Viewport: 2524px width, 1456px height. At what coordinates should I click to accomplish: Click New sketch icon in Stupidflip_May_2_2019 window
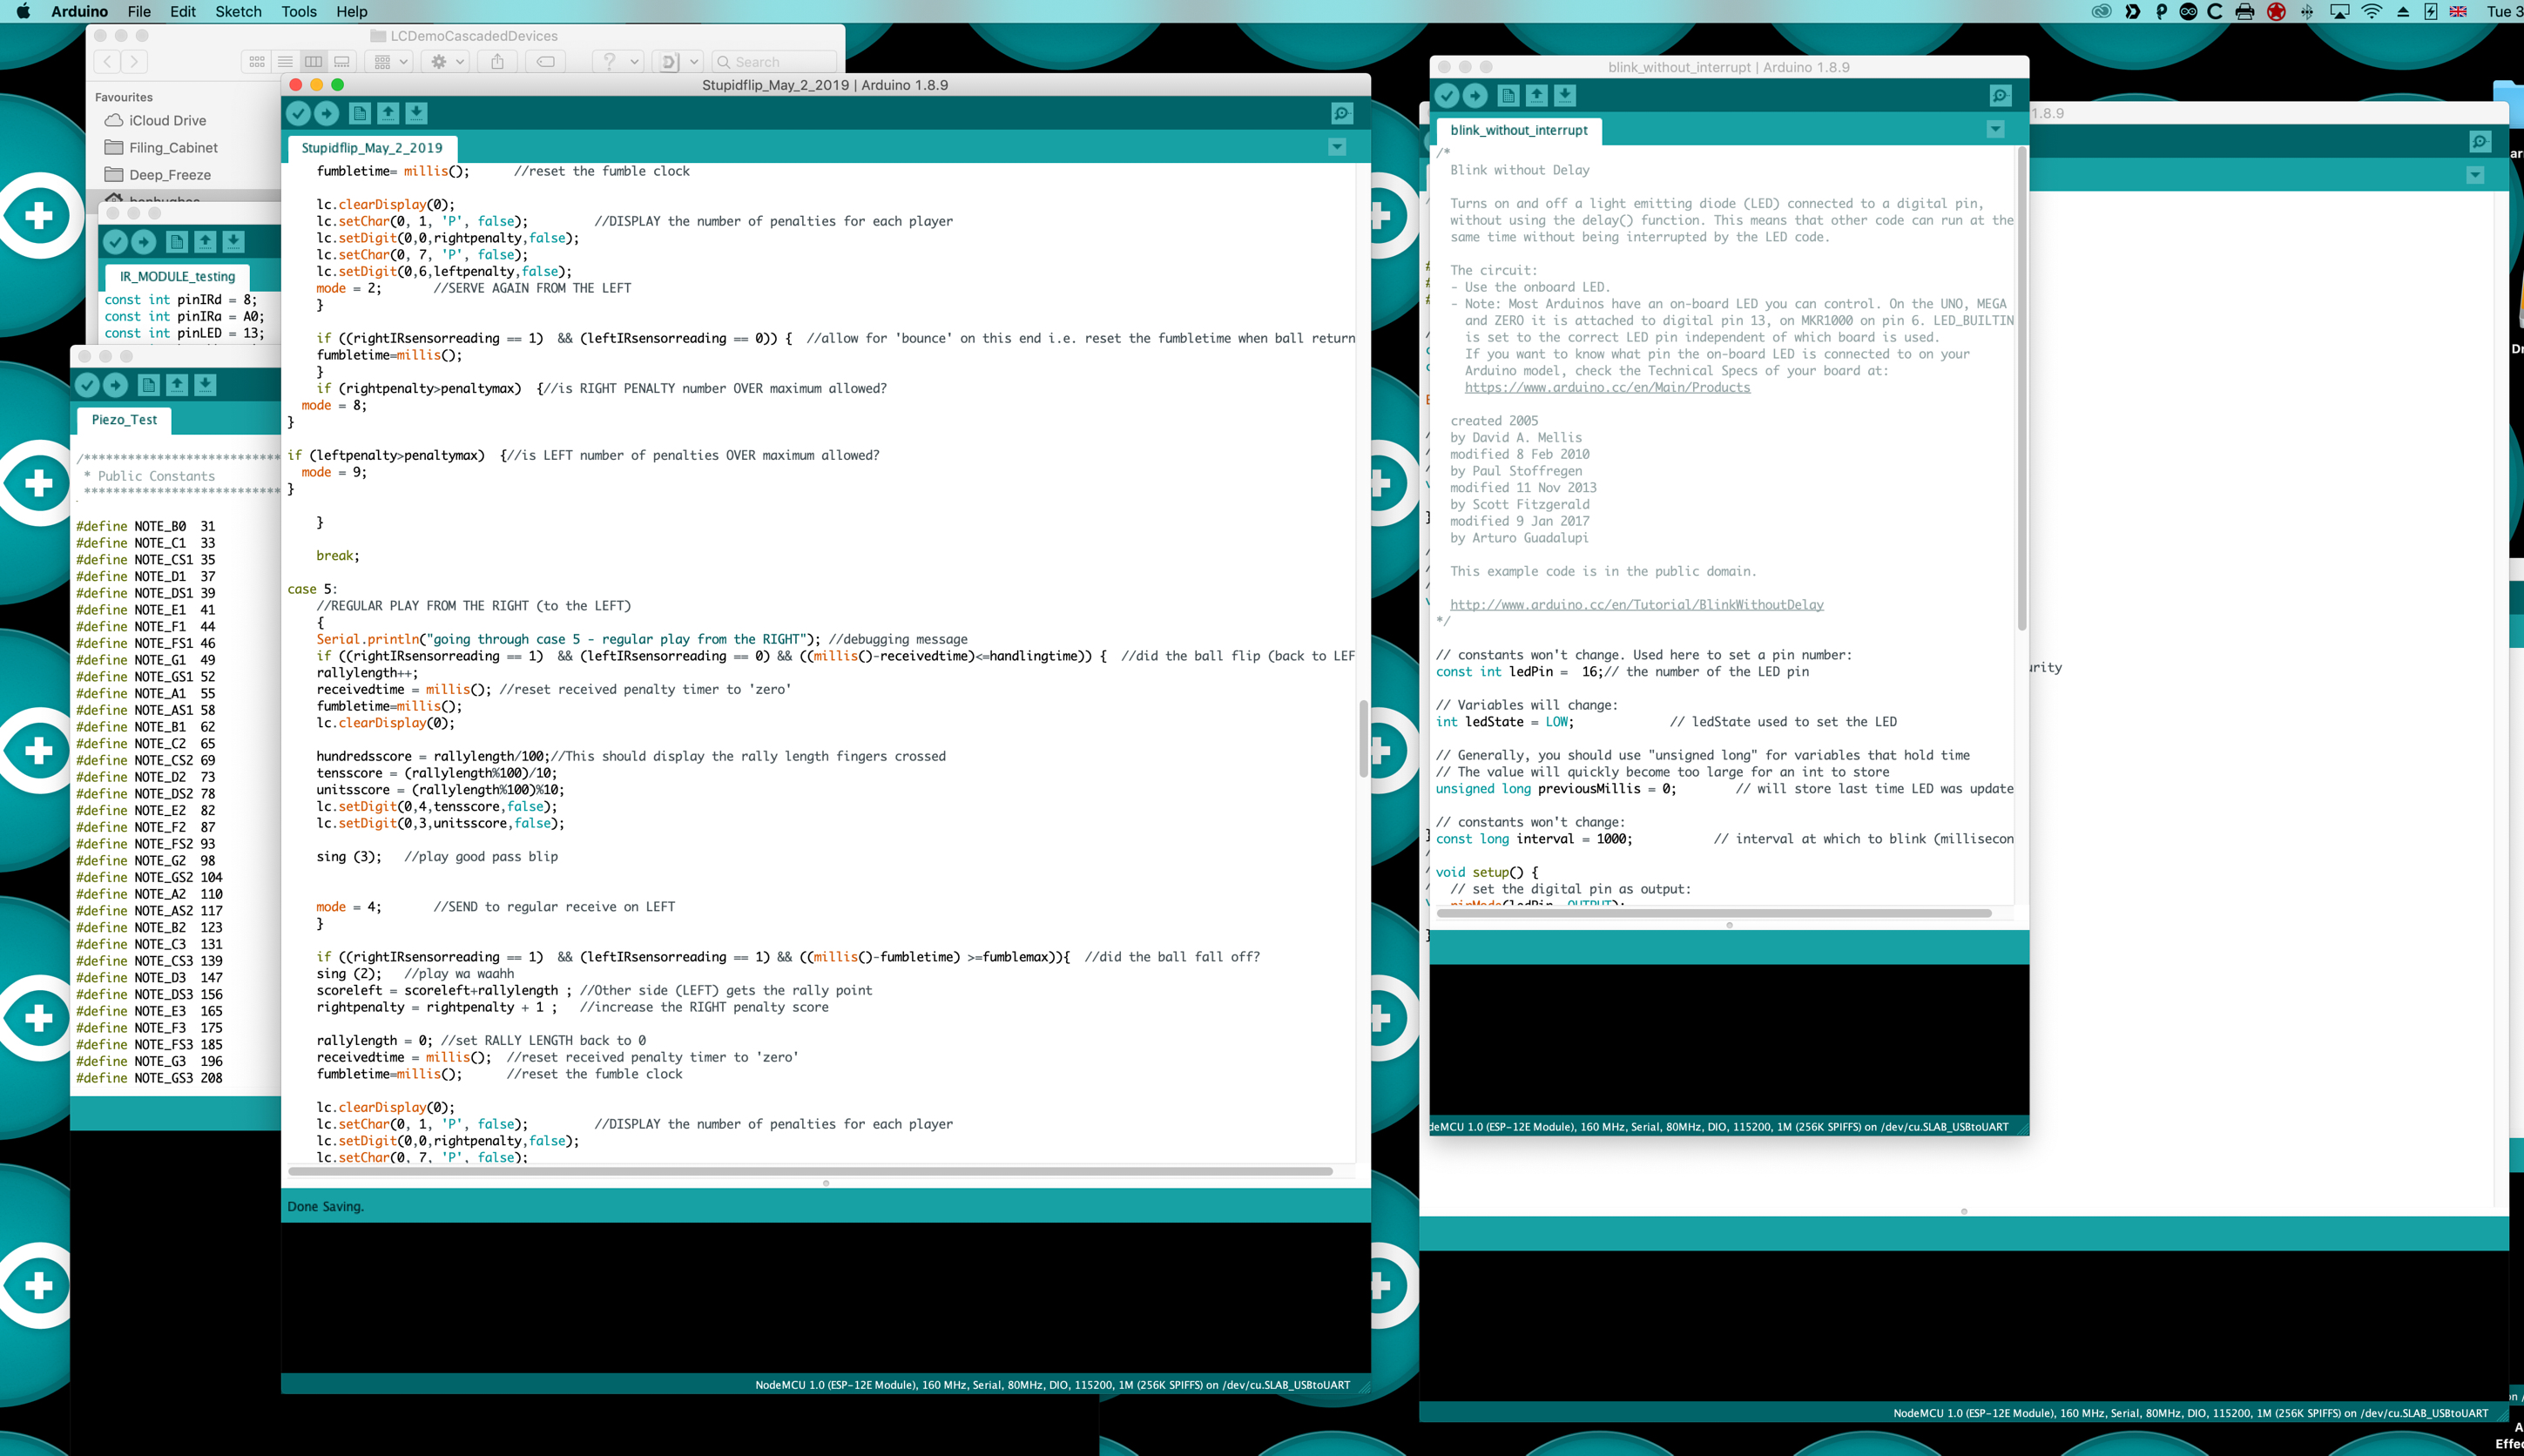pyautogui.click(x=360, y=113)
